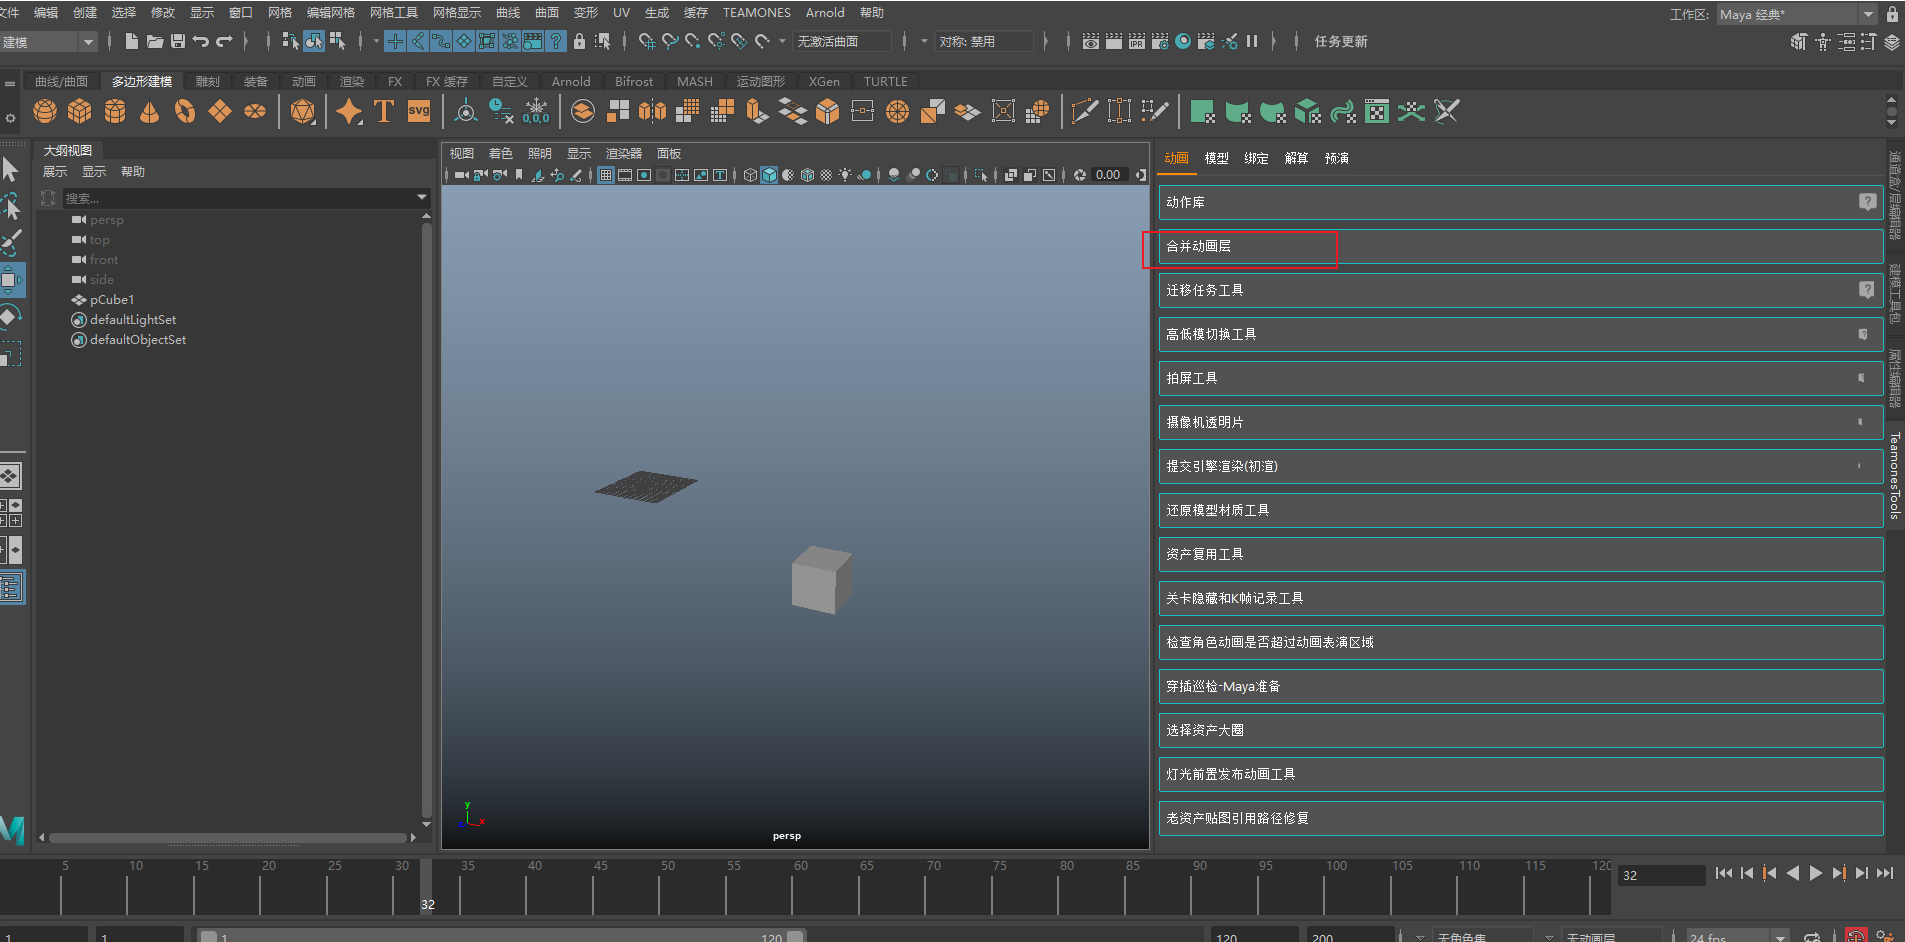Open the outliner search filter dropdown arrow
1905x942 pixels.
[x=422, y=198]
